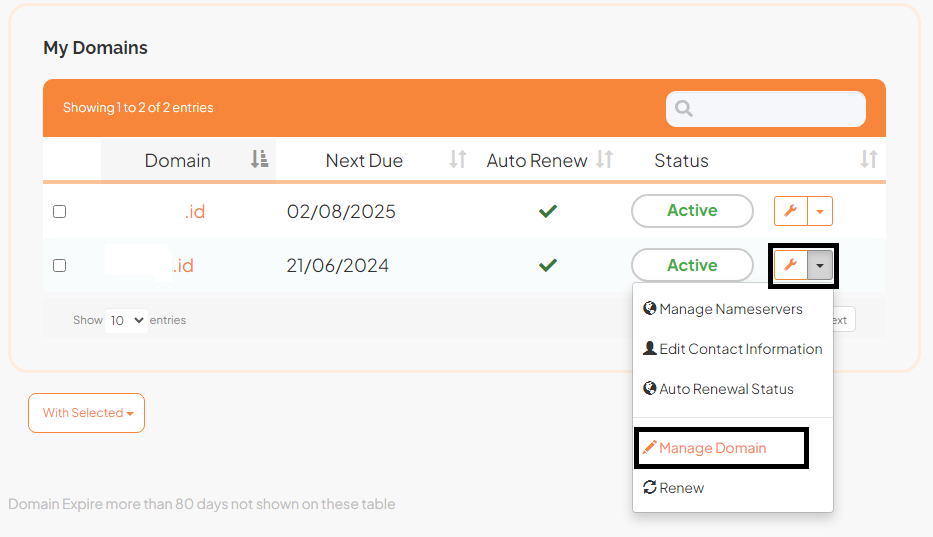Open the dropdown arrow beside first row's wrench
The image size is (933, 537).
[x=820, y=211]
